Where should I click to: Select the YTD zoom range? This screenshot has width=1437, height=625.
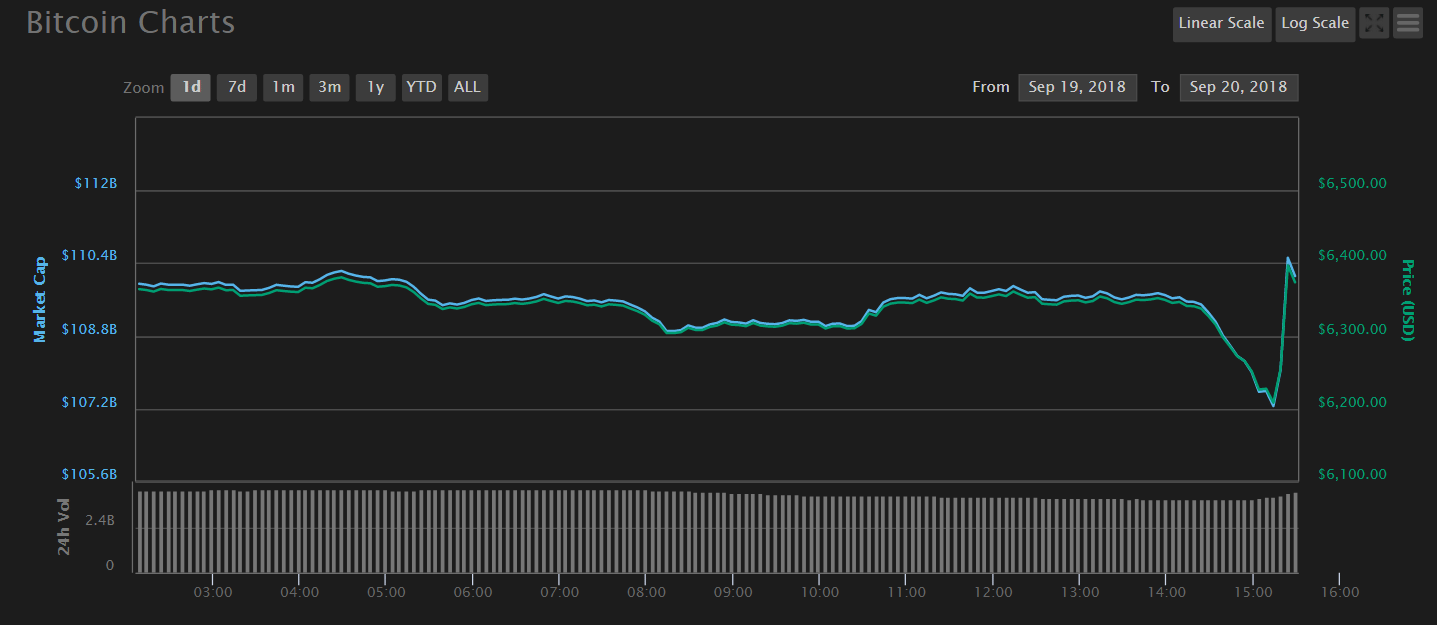pyautogui.click(x=421, y=87)
